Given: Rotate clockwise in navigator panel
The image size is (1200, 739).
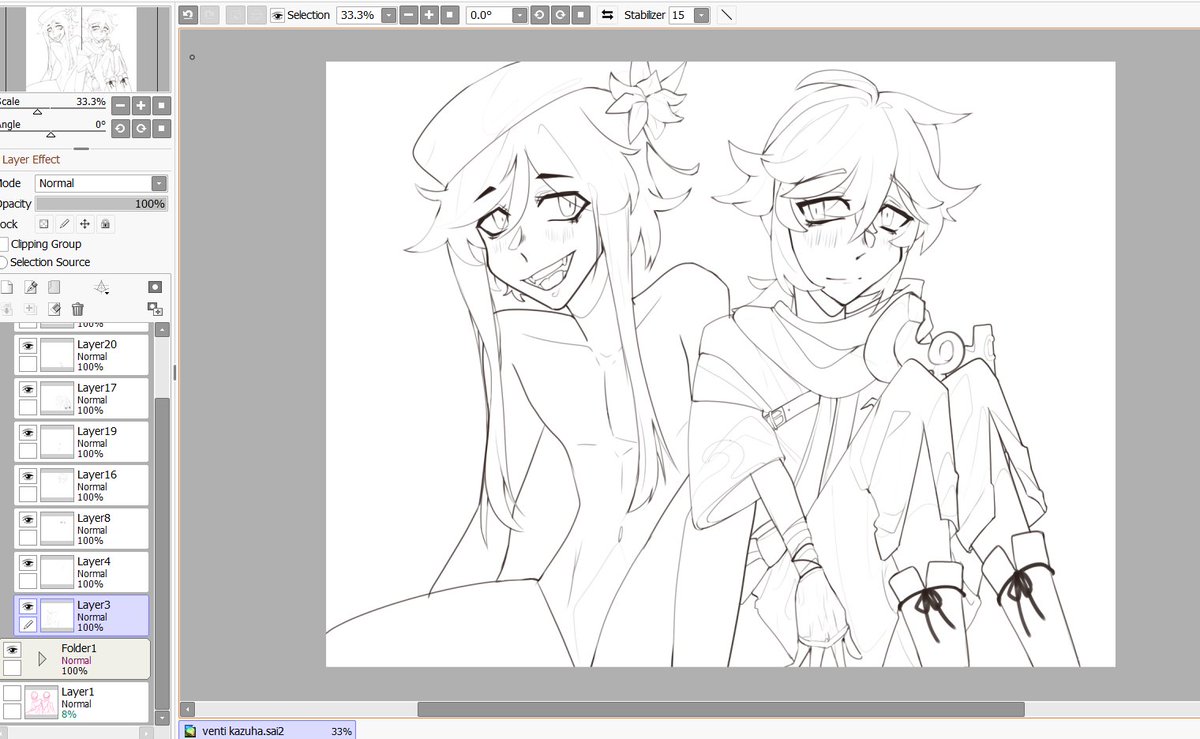Looking at the screenshot, I should coord(141,128).
